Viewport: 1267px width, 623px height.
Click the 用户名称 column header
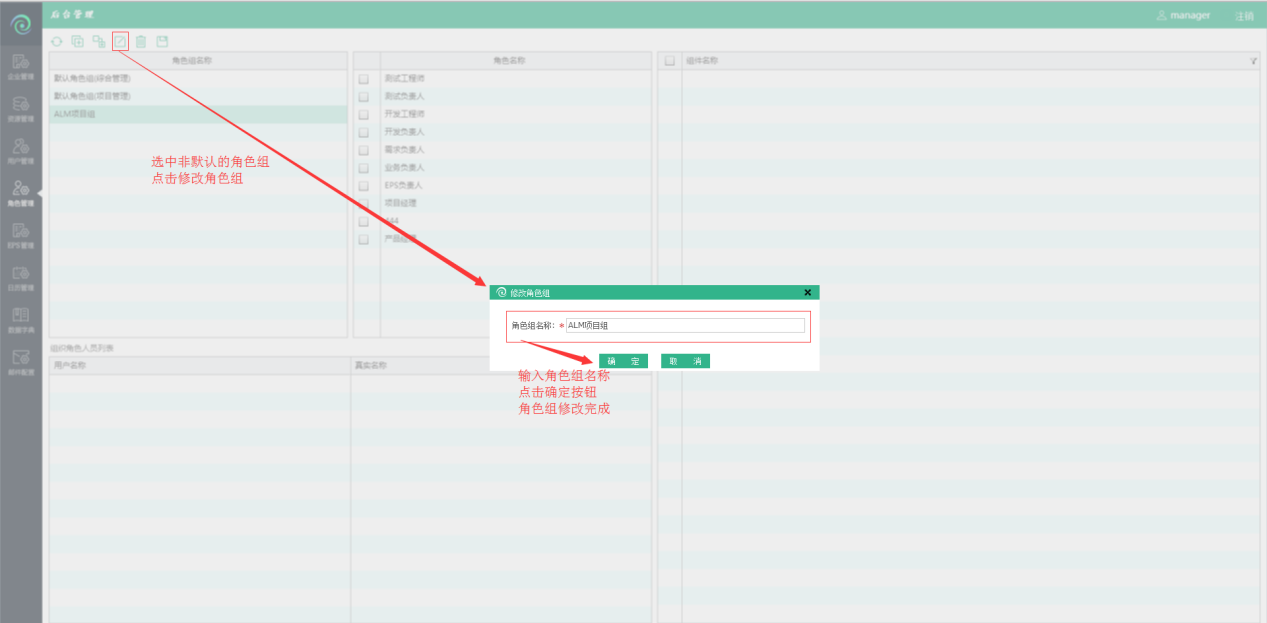(x=199, y=365)
